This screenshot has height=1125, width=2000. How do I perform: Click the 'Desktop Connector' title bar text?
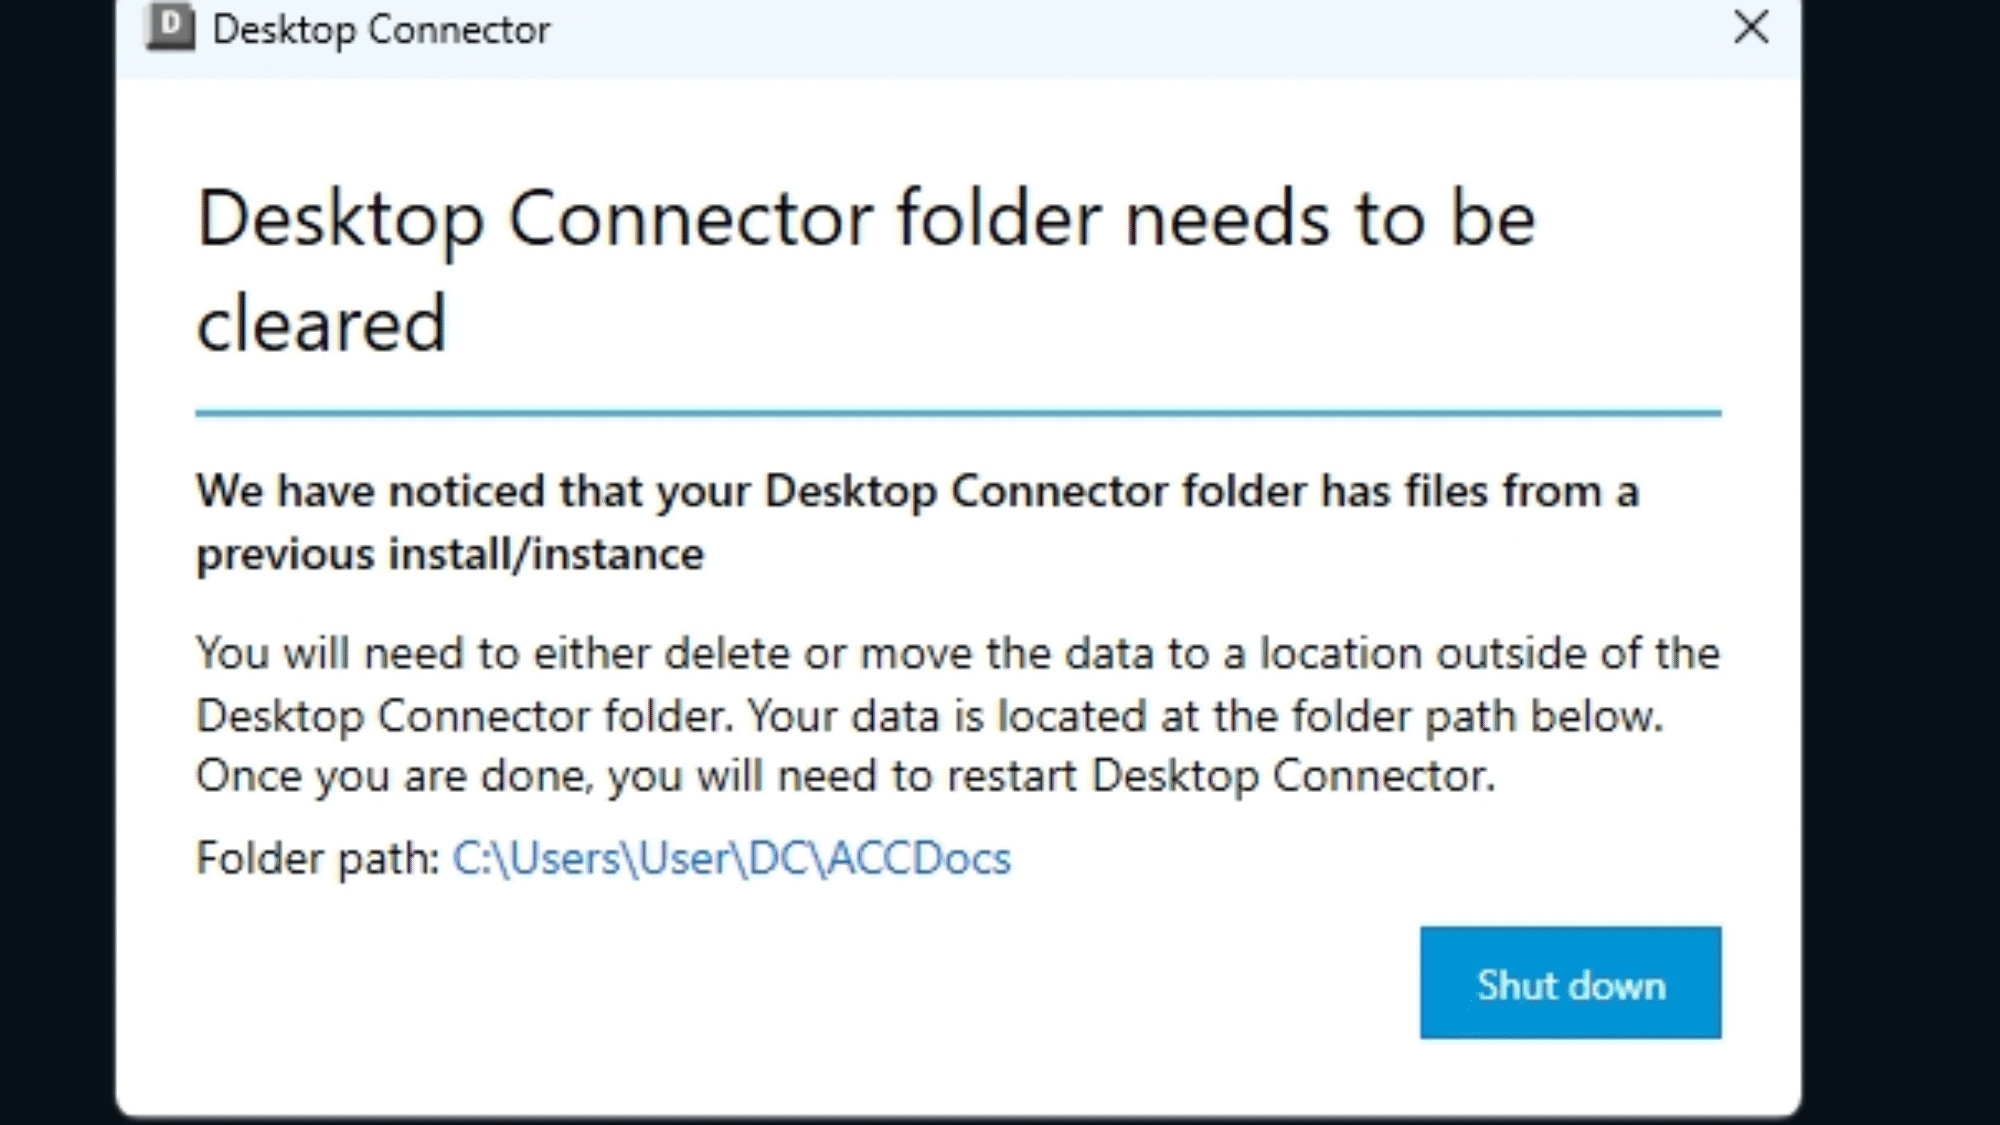381,30
